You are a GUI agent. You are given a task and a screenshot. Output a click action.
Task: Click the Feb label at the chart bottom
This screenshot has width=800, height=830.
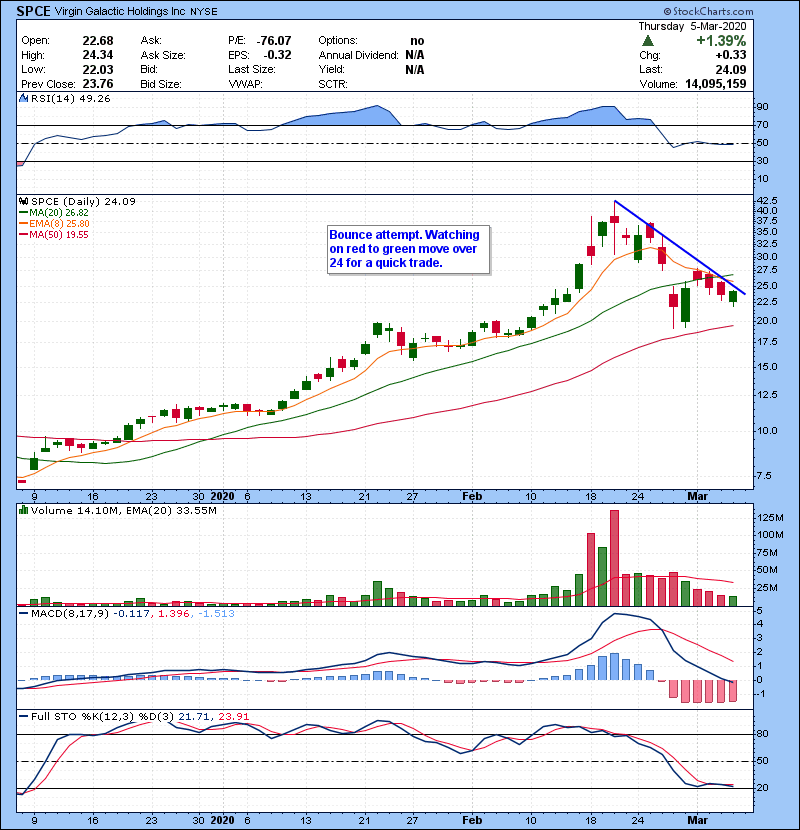pos(472,820)
